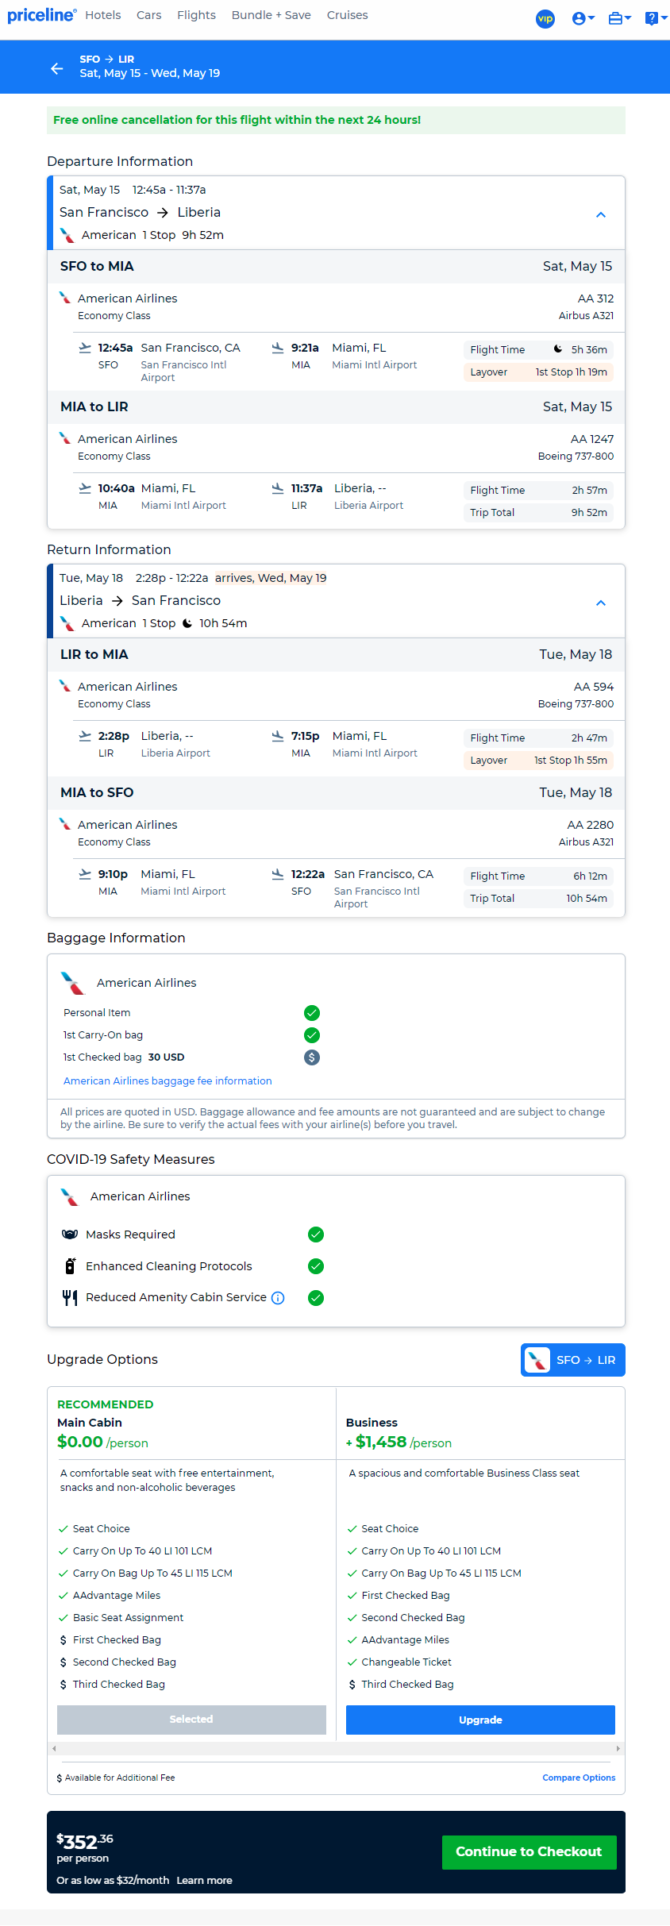
Task: Click Continue to Checkout
Action: (529, 1852)
